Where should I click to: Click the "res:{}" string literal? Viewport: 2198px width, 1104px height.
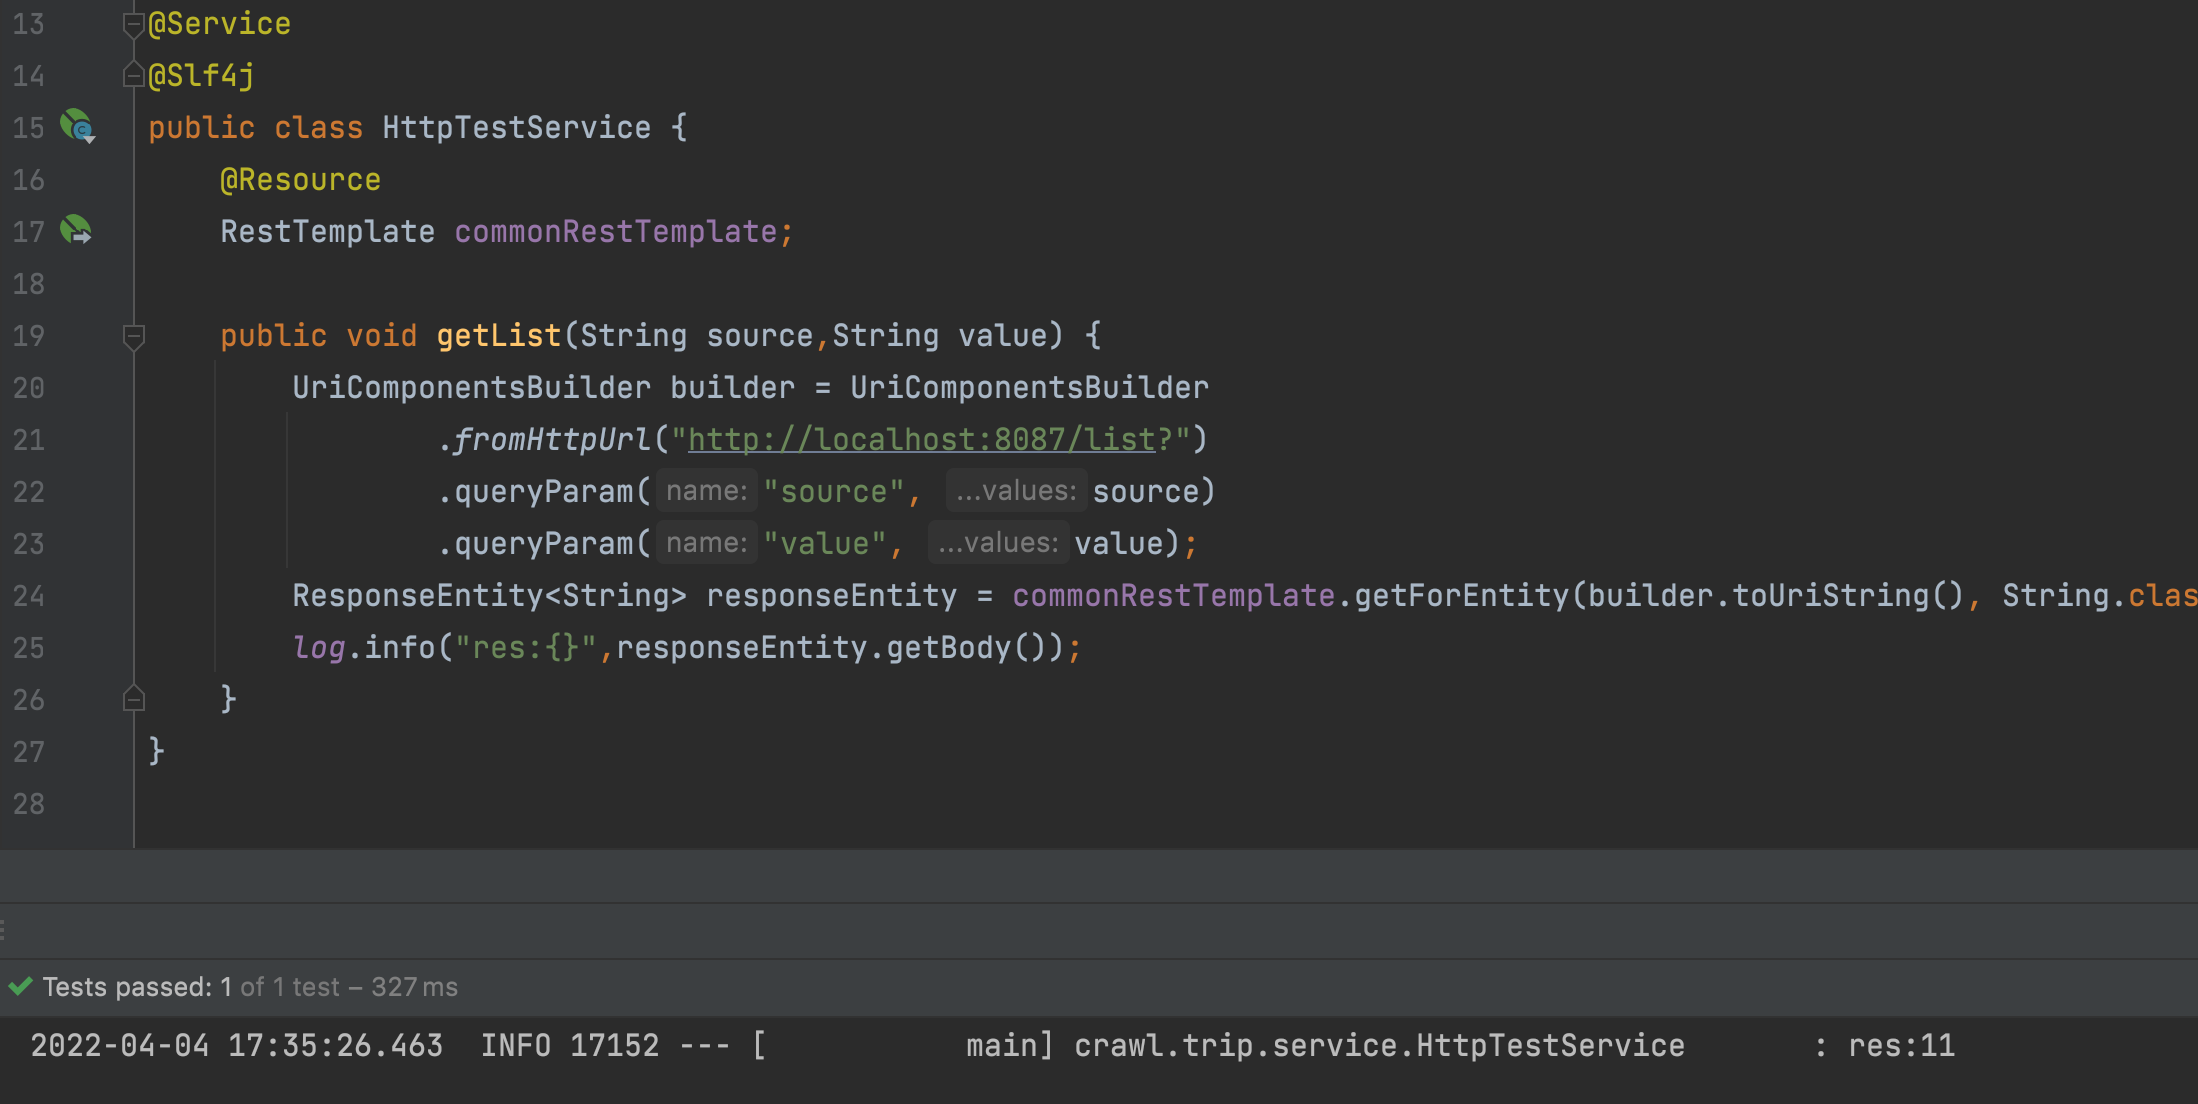[x=526, y=647]
